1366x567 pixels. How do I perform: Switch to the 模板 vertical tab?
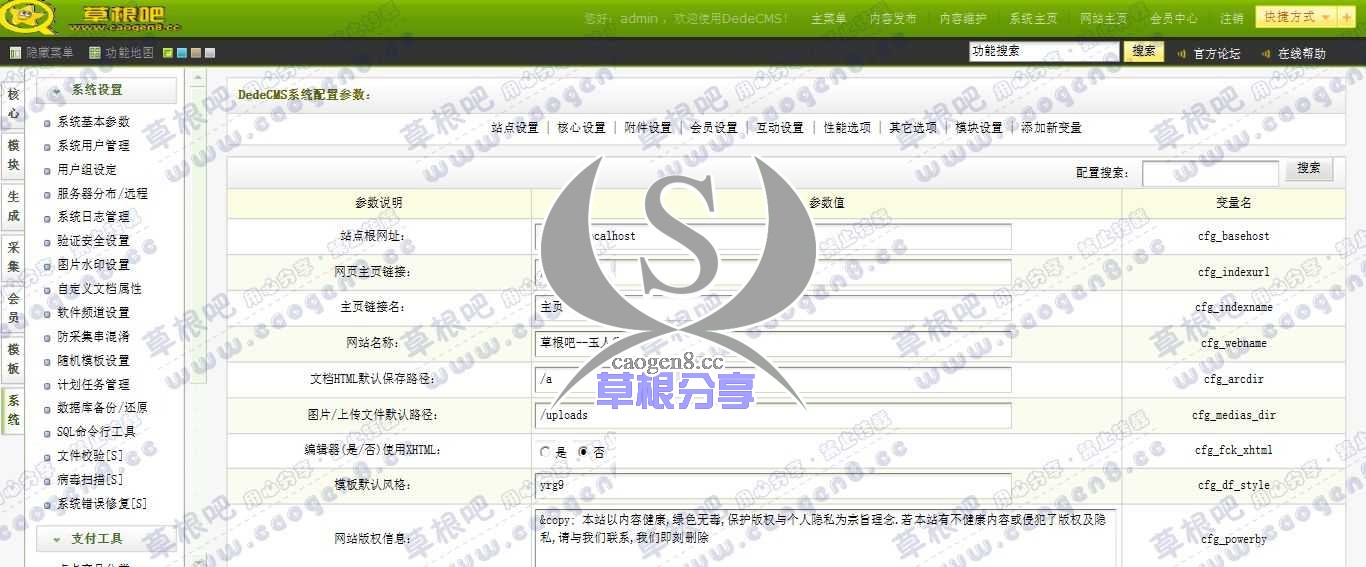coord(14,359)
